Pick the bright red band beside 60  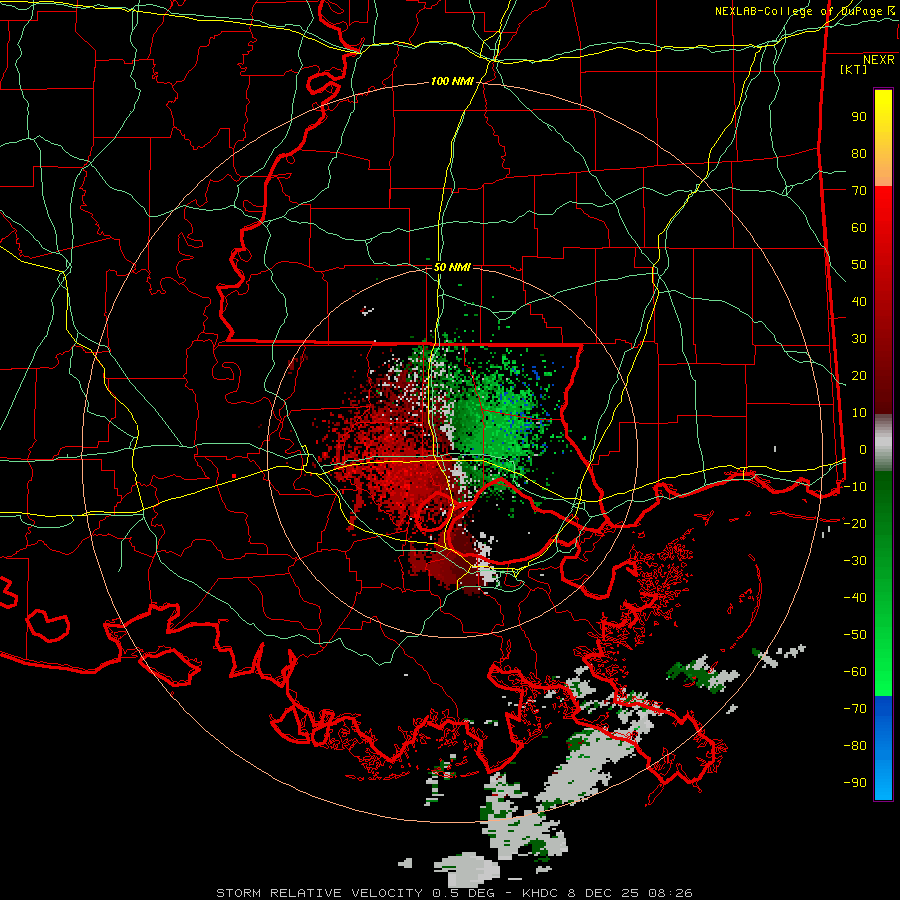point(883,227)
